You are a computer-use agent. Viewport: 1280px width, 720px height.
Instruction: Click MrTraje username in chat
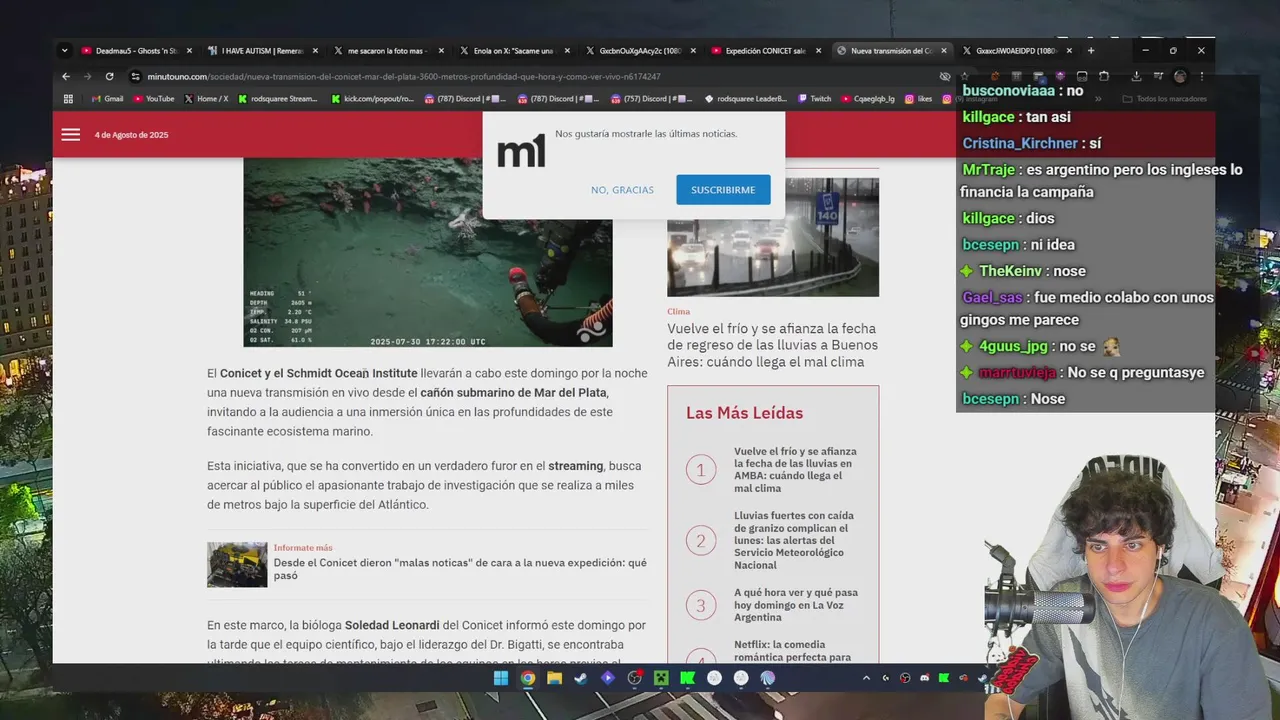point(989,169)
